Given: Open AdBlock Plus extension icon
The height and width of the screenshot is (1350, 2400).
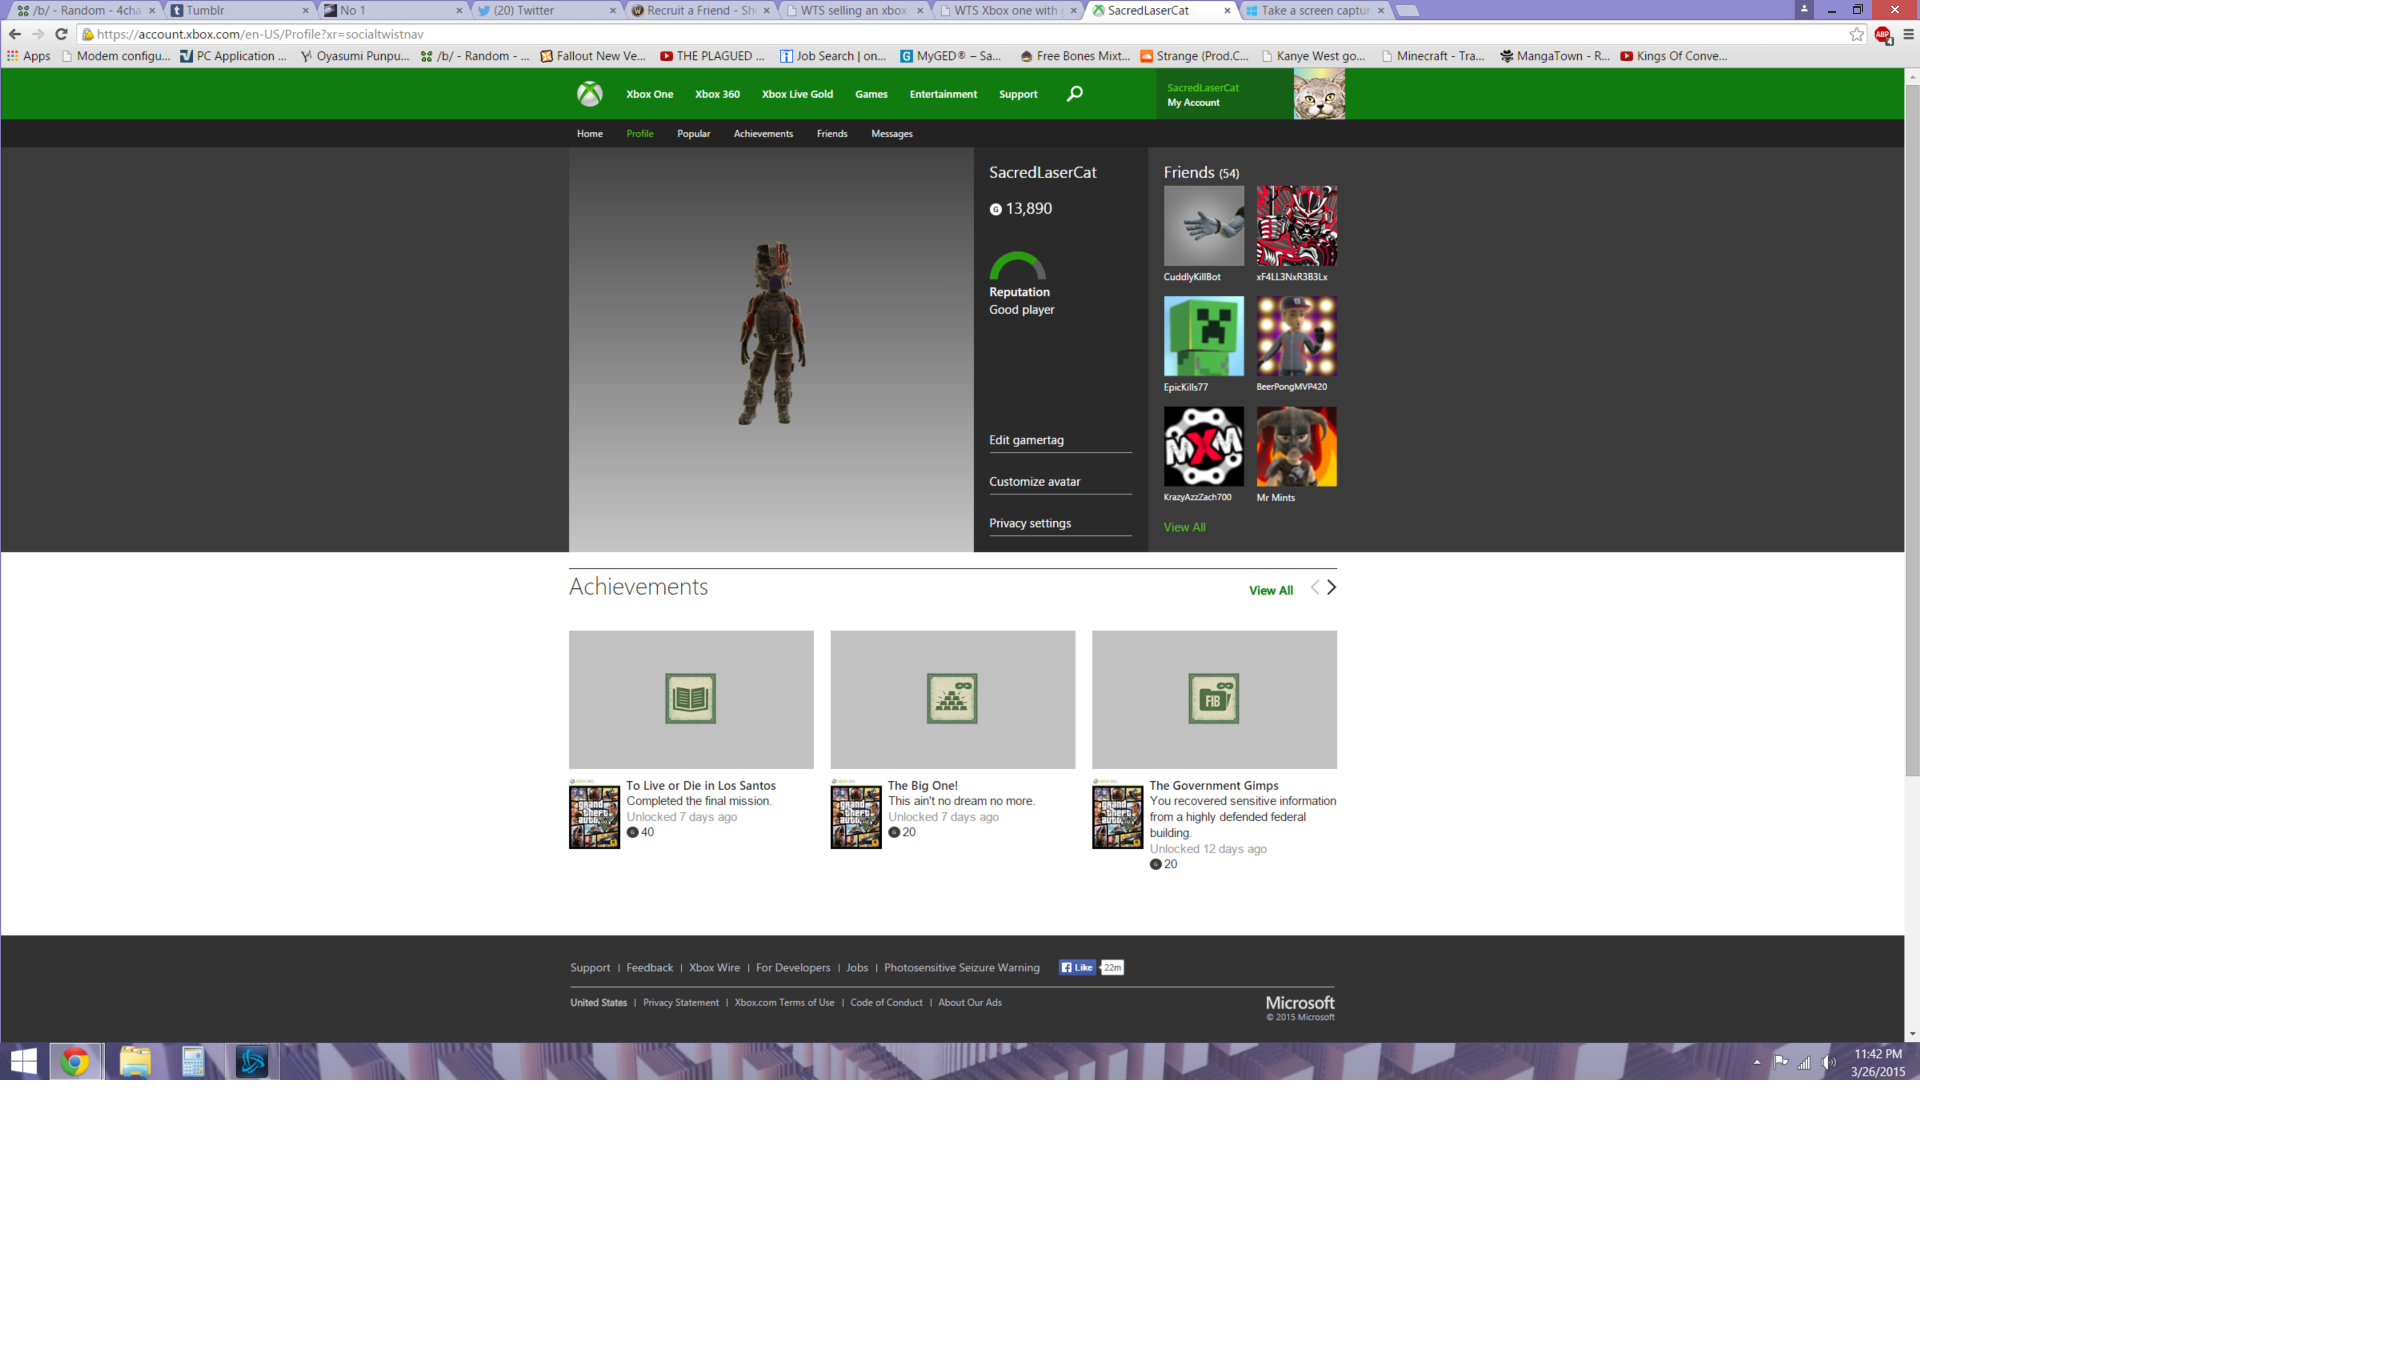Looking at the screenshot, I should click(1883, 35).
